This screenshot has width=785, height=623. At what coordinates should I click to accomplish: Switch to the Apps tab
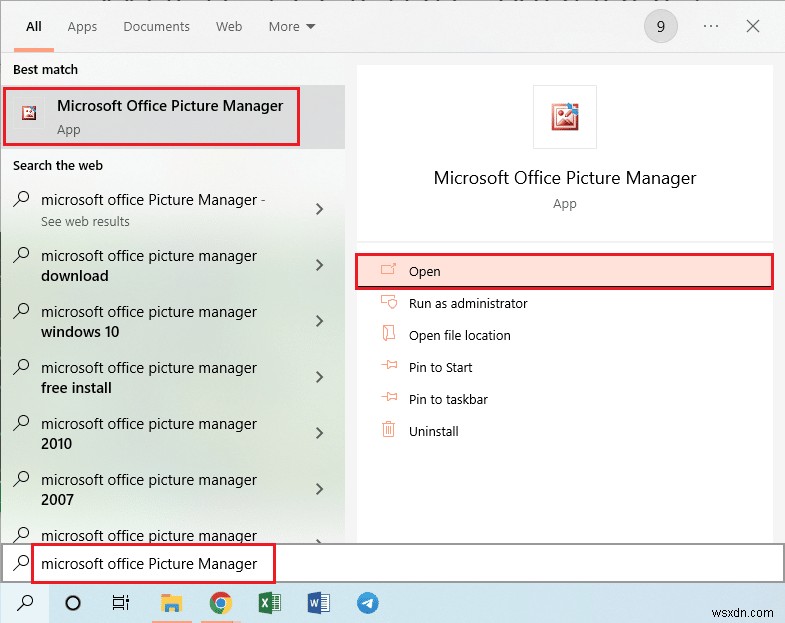coord(82,27)
